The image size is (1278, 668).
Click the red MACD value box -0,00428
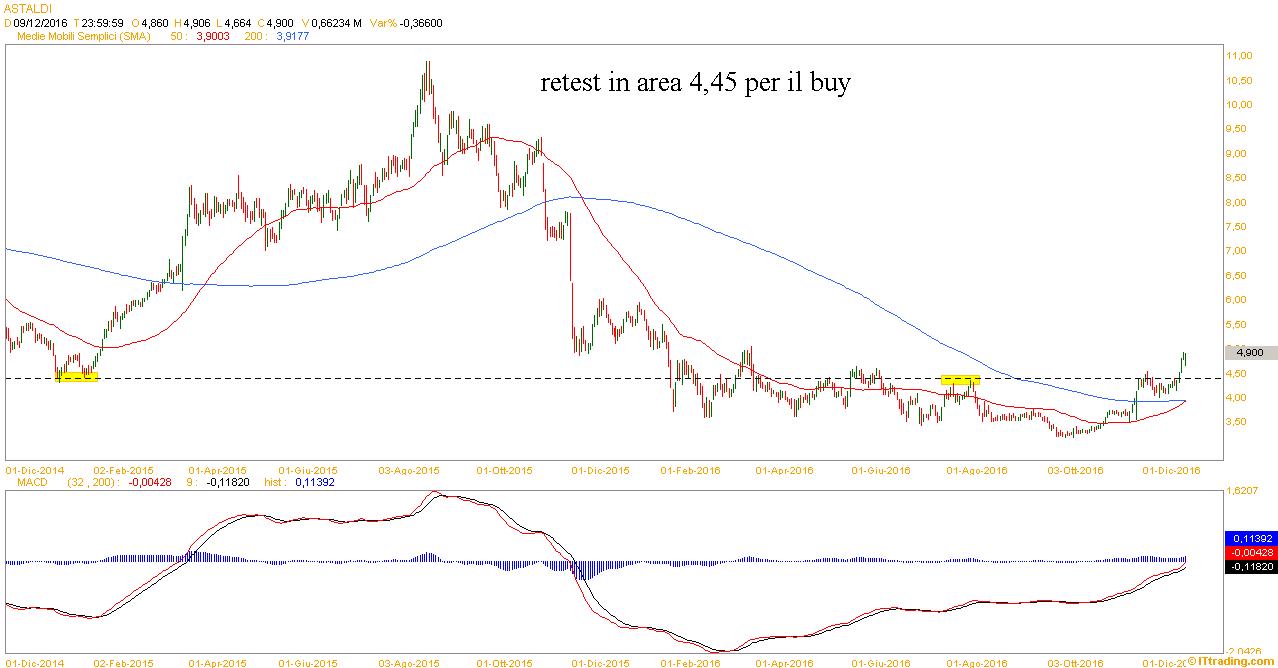pyautogui.click(x=1250, y=552)
